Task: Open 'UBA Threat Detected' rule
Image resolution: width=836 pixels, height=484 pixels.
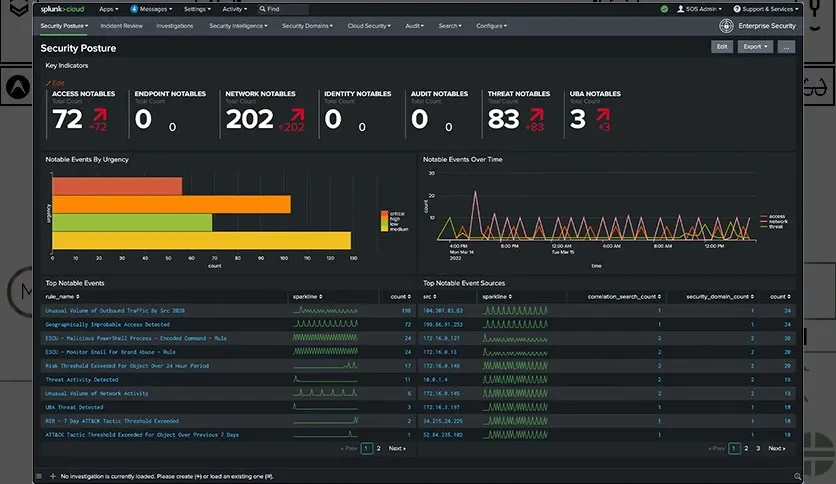Action: 75,407
